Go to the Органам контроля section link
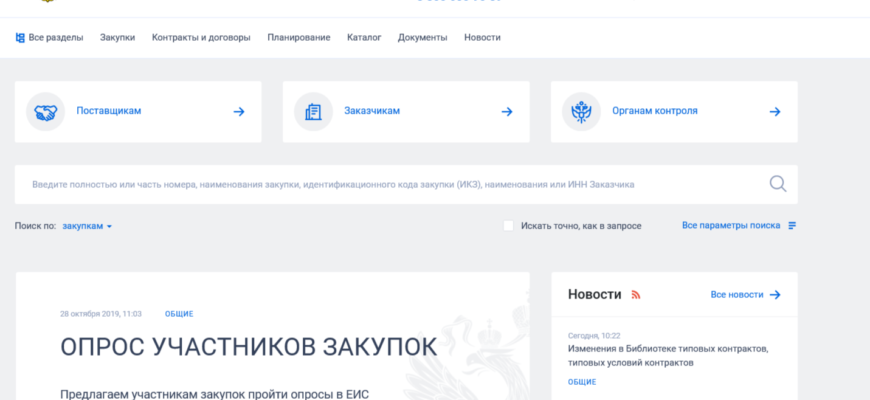Image resolution: width=870 pixels, height=400 pixels. [655, 111]
